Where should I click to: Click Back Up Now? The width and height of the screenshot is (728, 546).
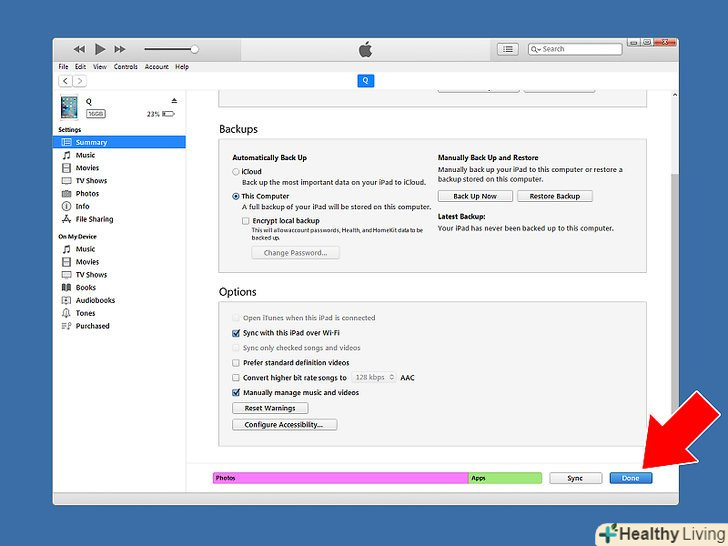tap(475, 196)
